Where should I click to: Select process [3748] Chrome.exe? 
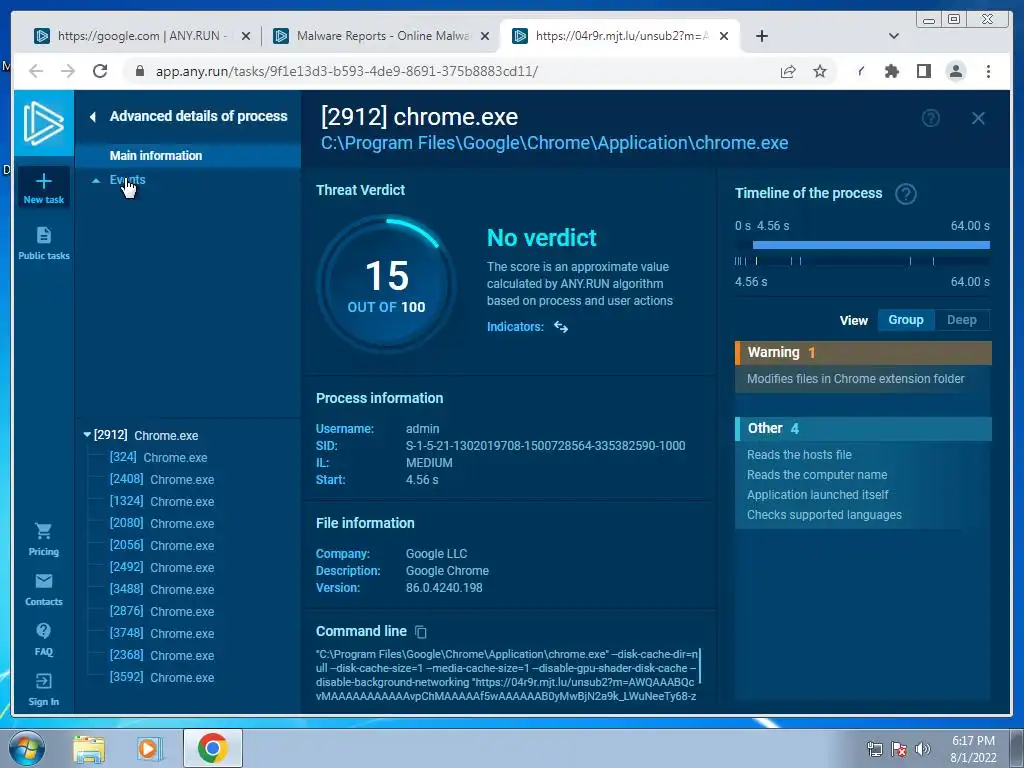pyautogui.click(x=162, y=633)
